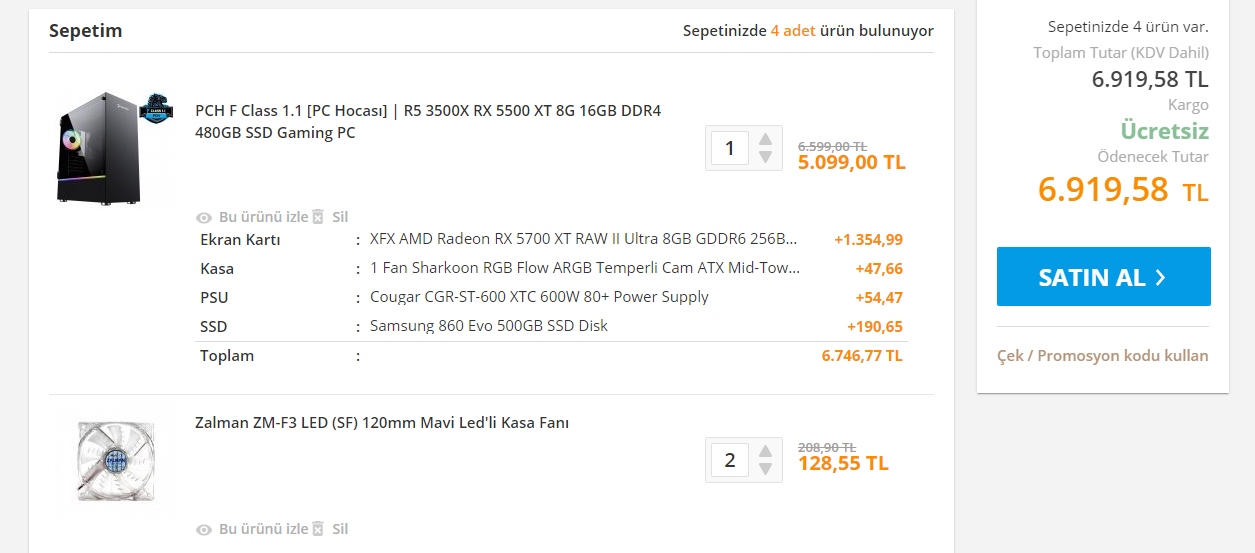Click the SATIN AL purchase button
The width and height of the screenshot is (1255, 553).
(1104, 277)
